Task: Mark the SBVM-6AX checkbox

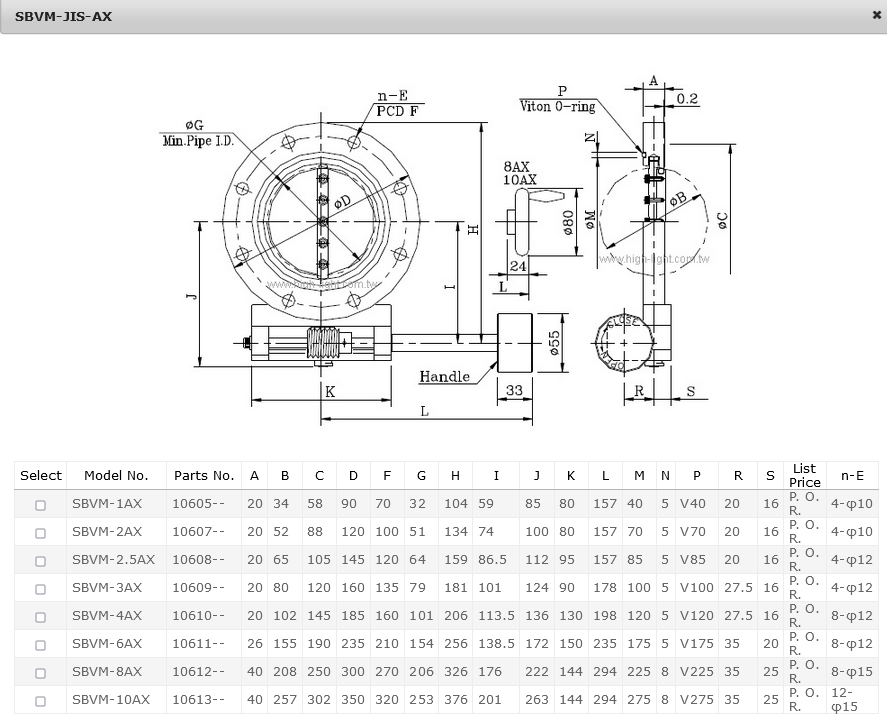Action: [x=40, y=645]
